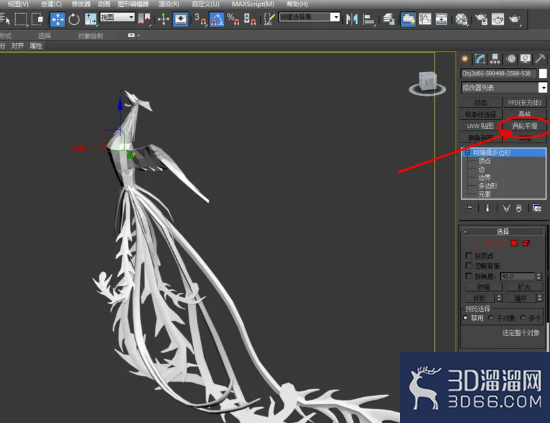Click the 挤出 Extrude modifier button
This screenshot has width=550, height=423.
481,103
